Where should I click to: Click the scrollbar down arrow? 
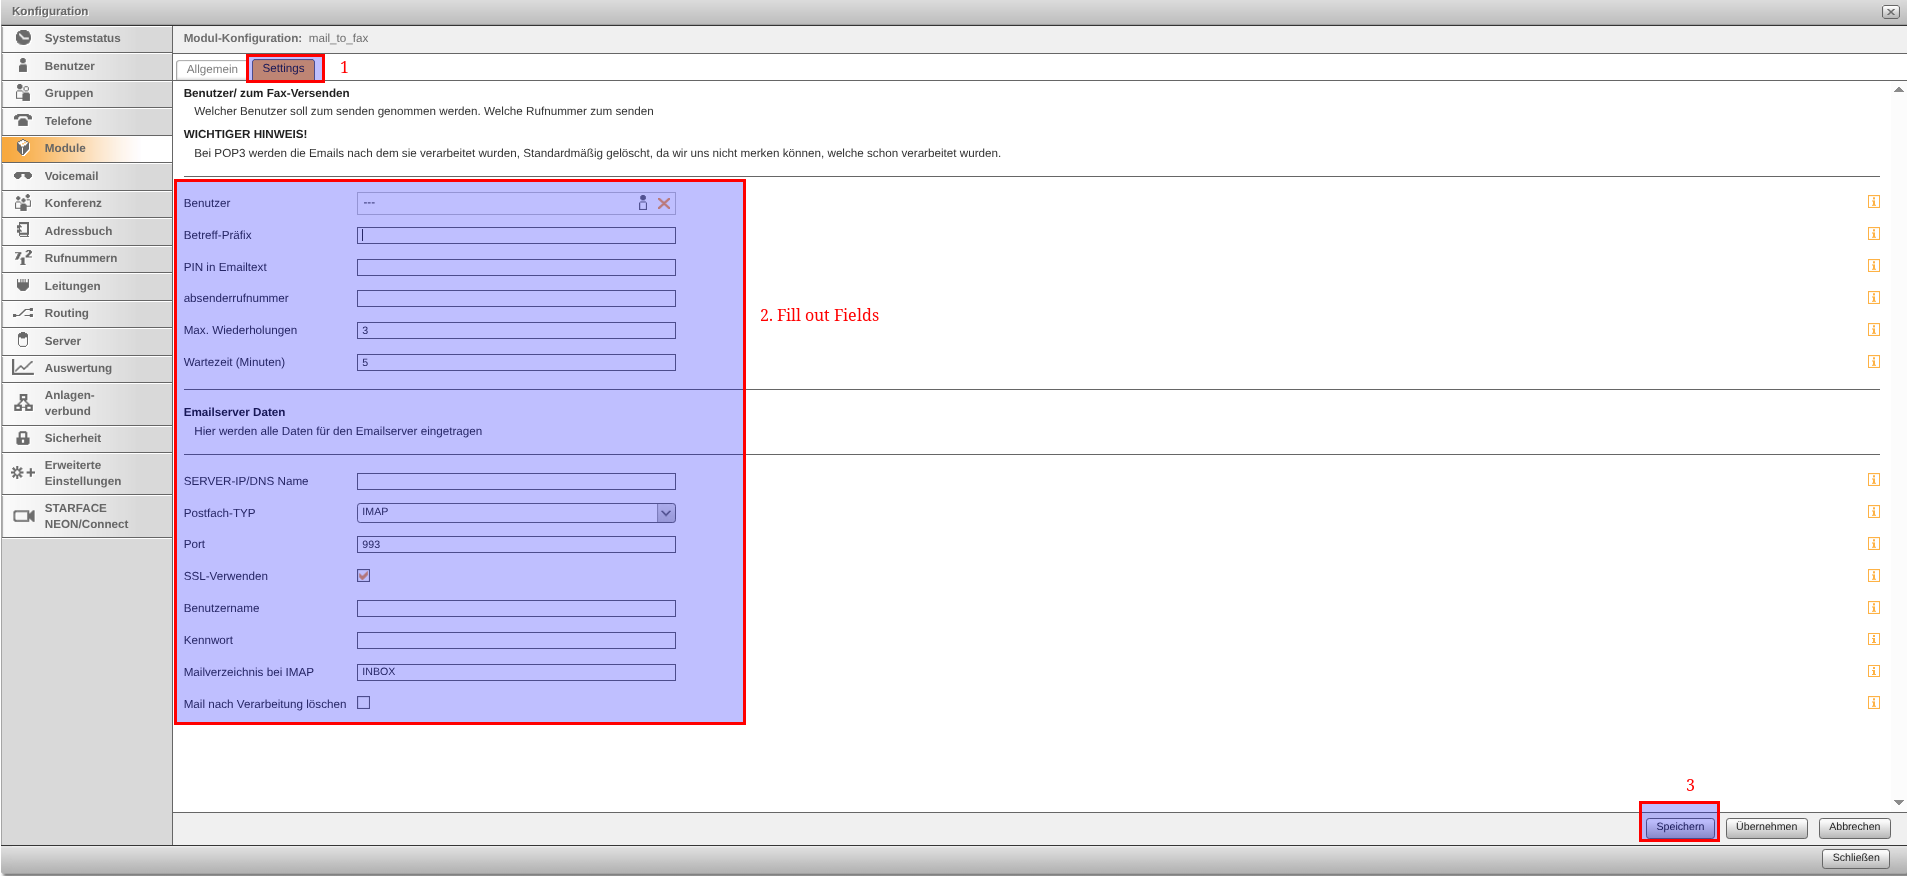coord(1898,802)
